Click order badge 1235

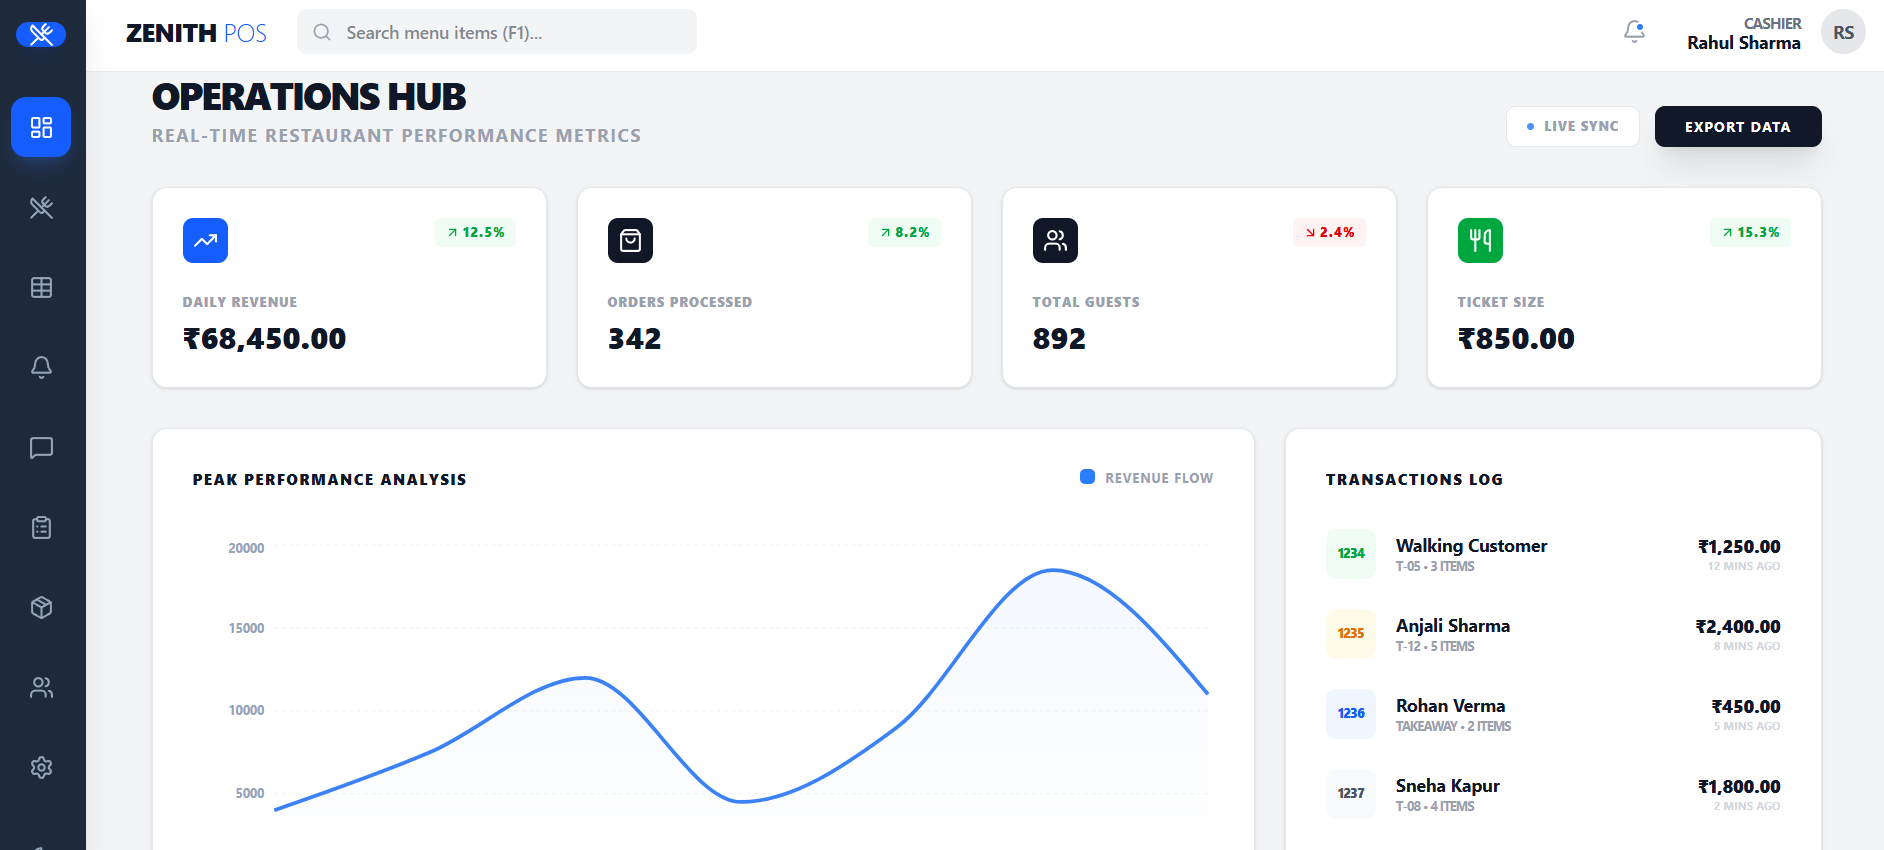1351,634
